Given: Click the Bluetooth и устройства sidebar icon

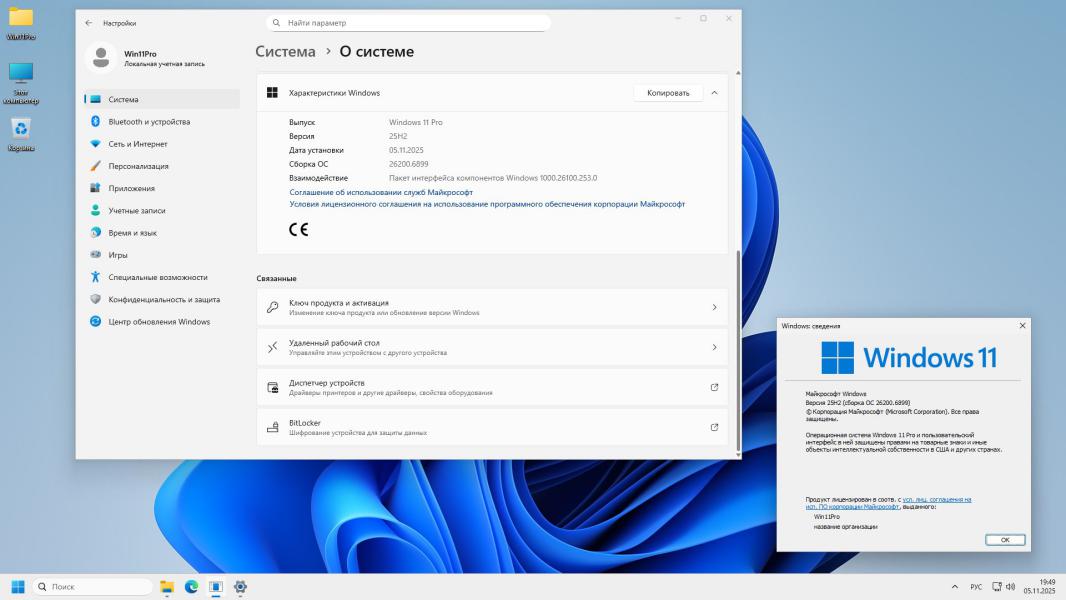Looking at the screenshot, I should click(96, 122).
